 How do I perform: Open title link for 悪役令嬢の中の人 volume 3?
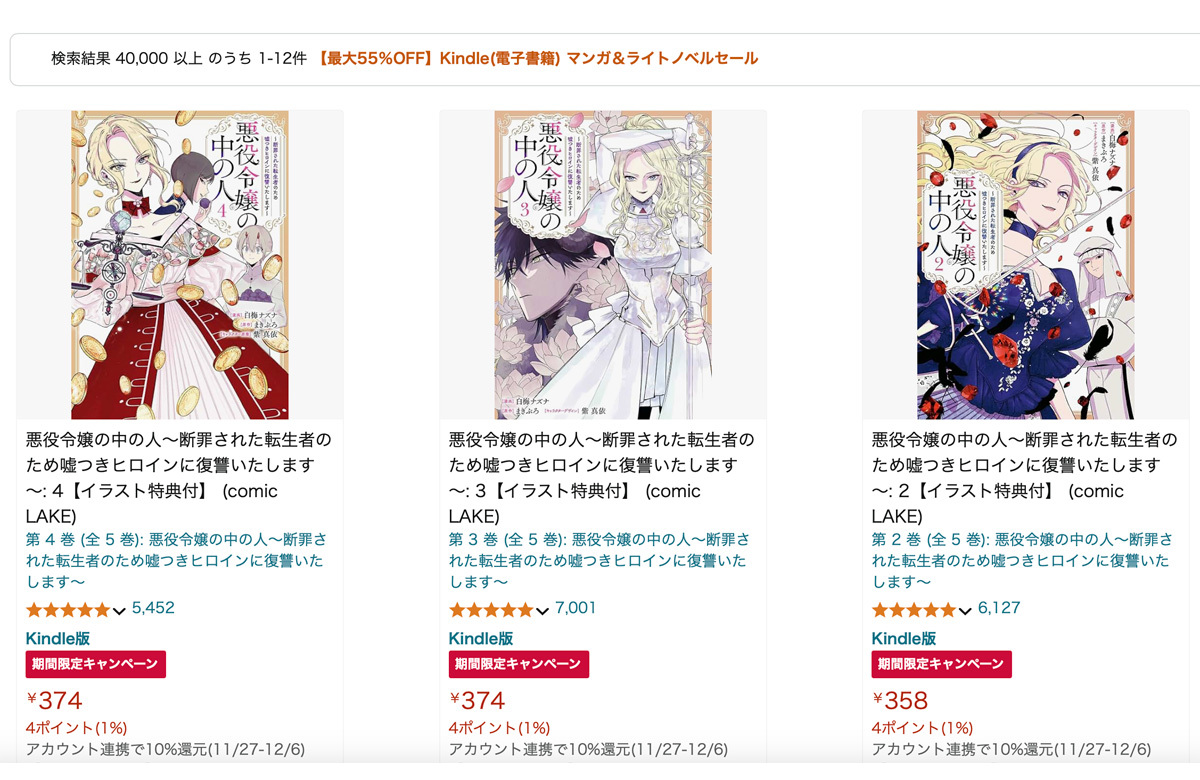coord(601,478)
